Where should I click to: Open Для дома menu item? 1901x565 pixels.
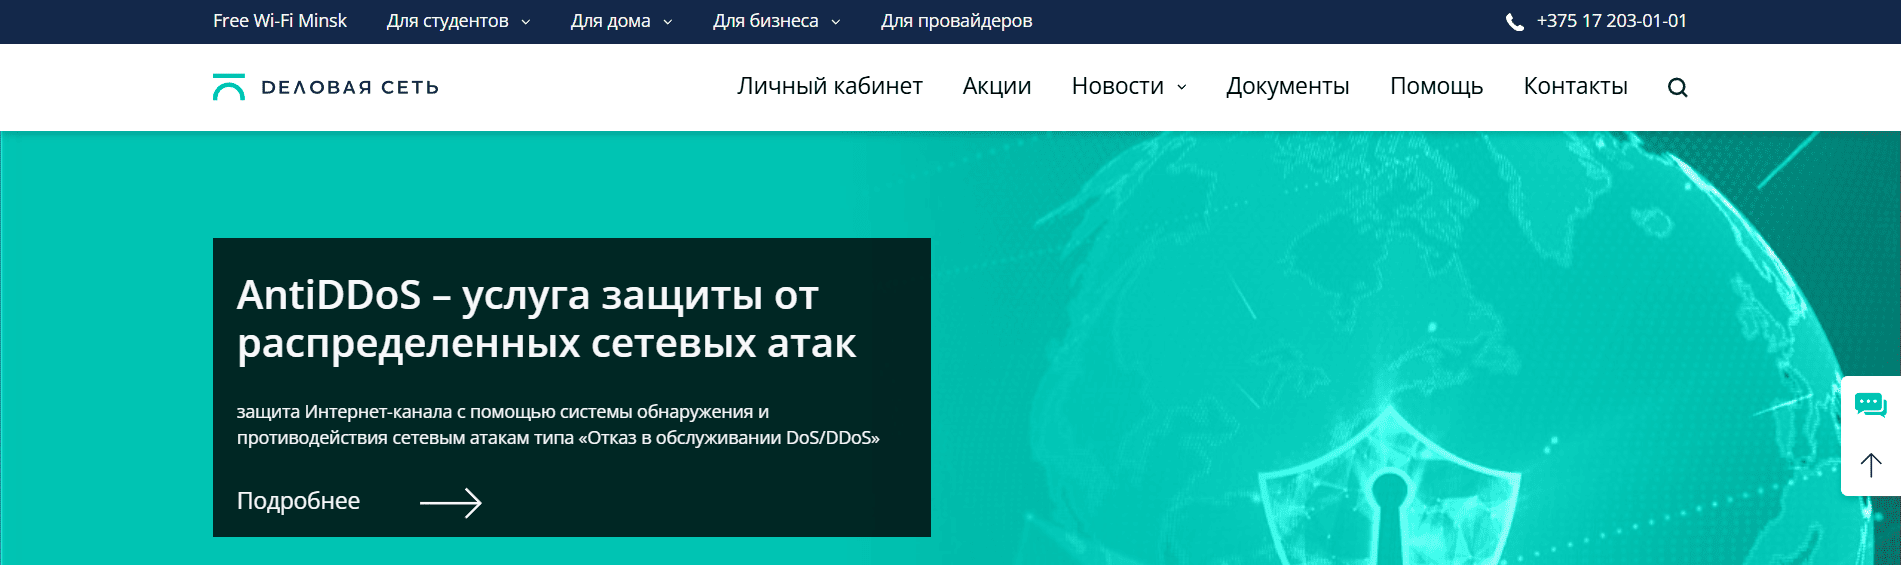(x=610, y=21)
